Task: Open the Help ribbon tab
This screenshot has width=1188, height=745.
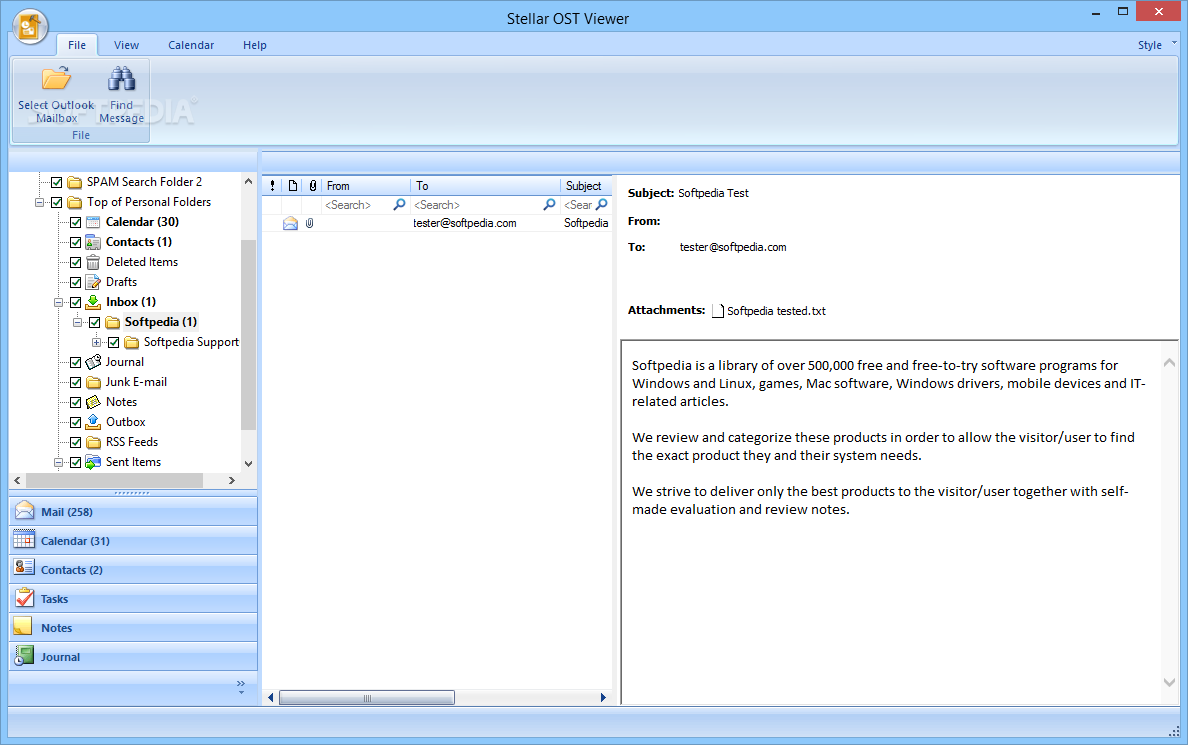Action: (x=255, y=45)
